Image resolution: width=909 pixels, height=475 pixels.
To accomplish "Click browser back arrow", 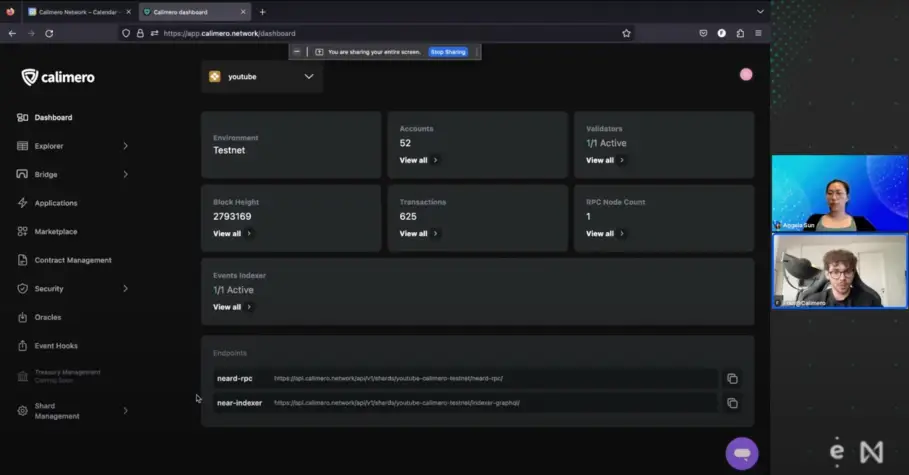I will click(x=12, y=34).
